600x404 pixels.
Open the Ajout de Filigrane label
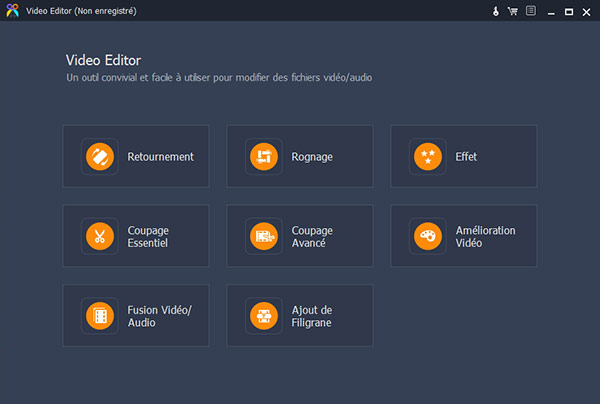(312, 316)
